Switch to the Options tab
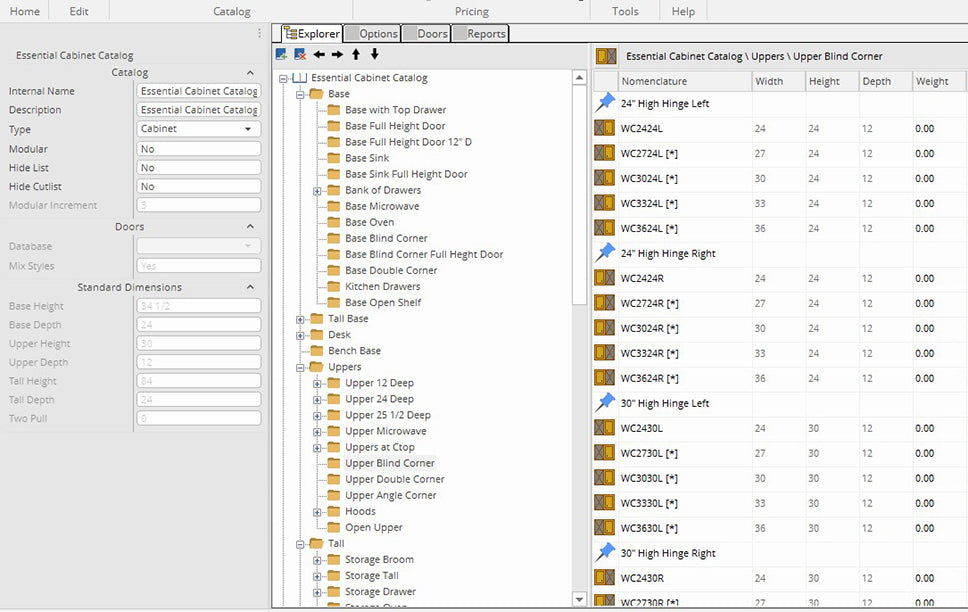This screenshot has width=968, height=612. click(x=372, y=34)
